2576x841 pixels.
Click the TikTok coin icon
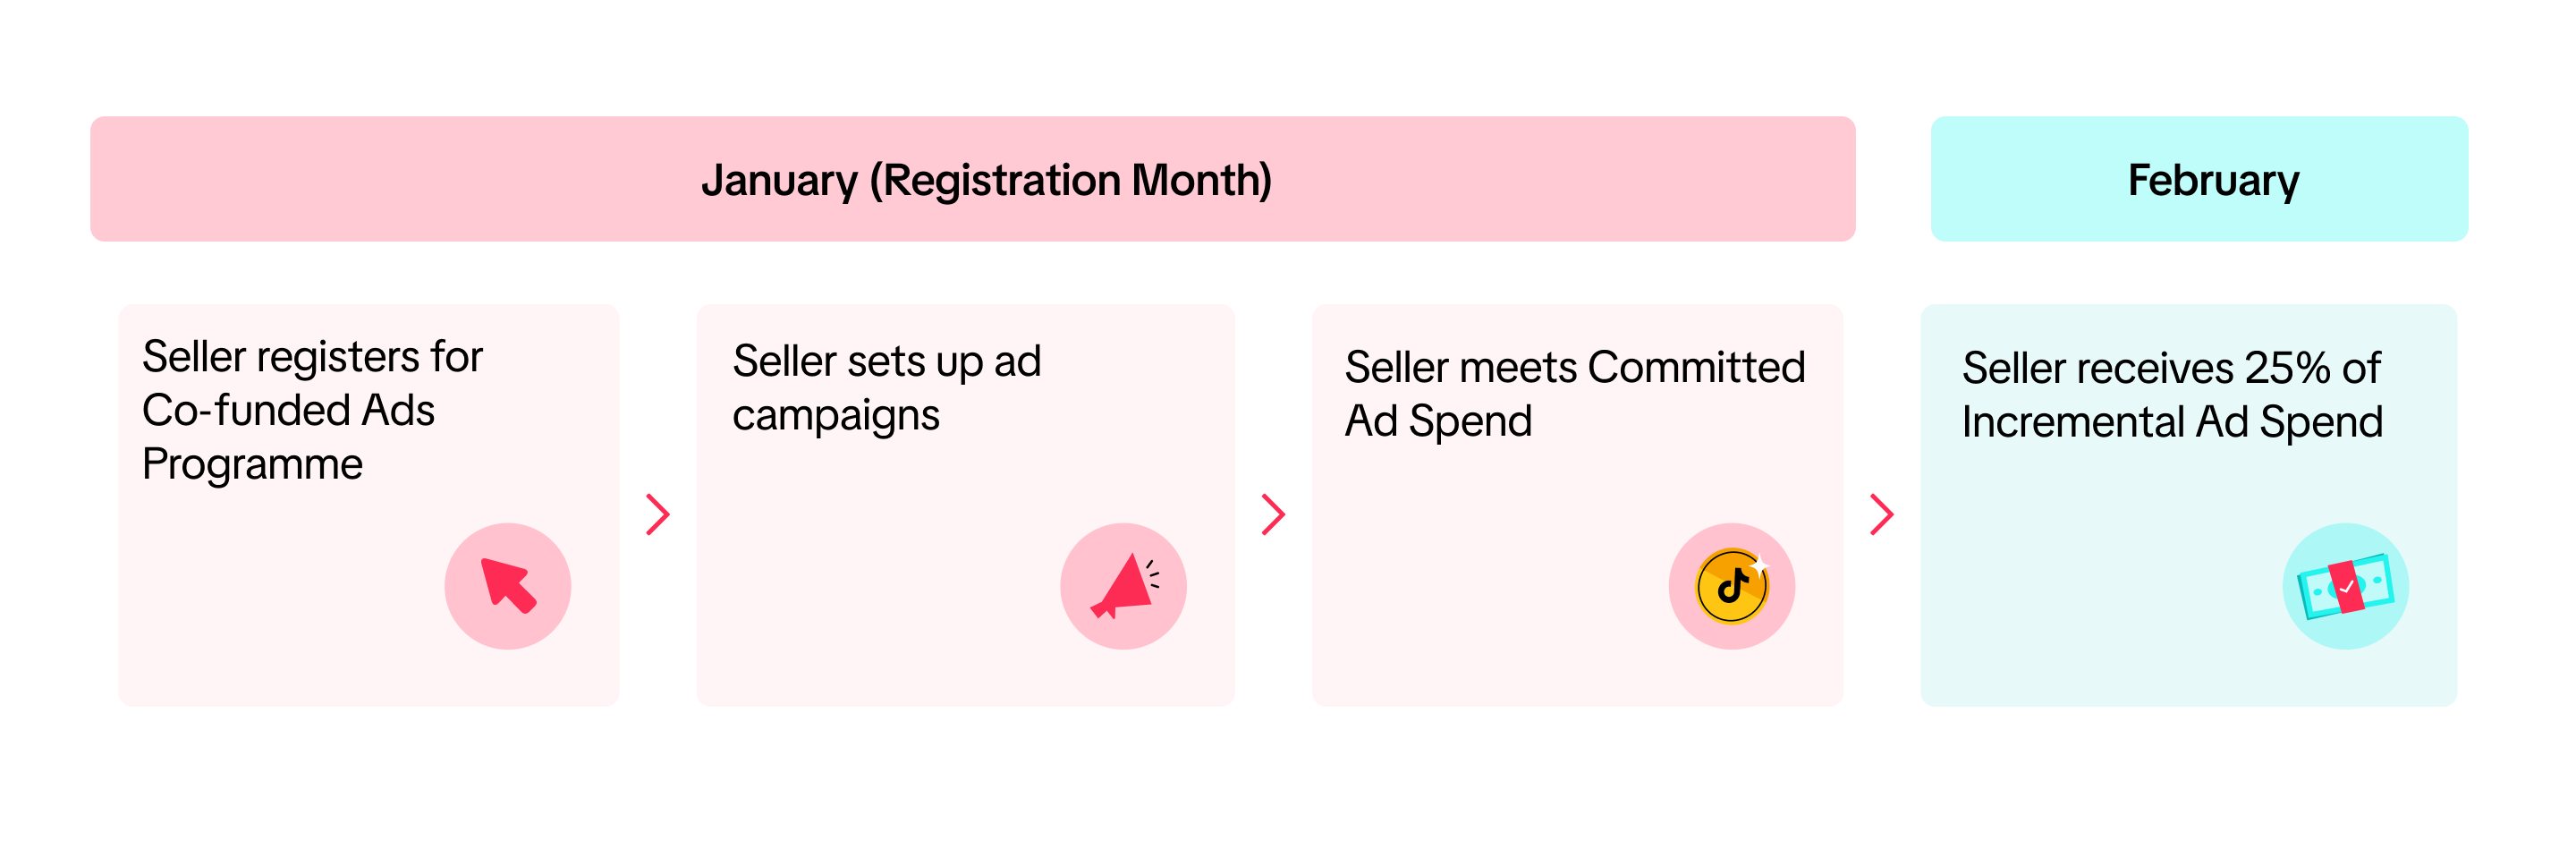point(1731,586)
